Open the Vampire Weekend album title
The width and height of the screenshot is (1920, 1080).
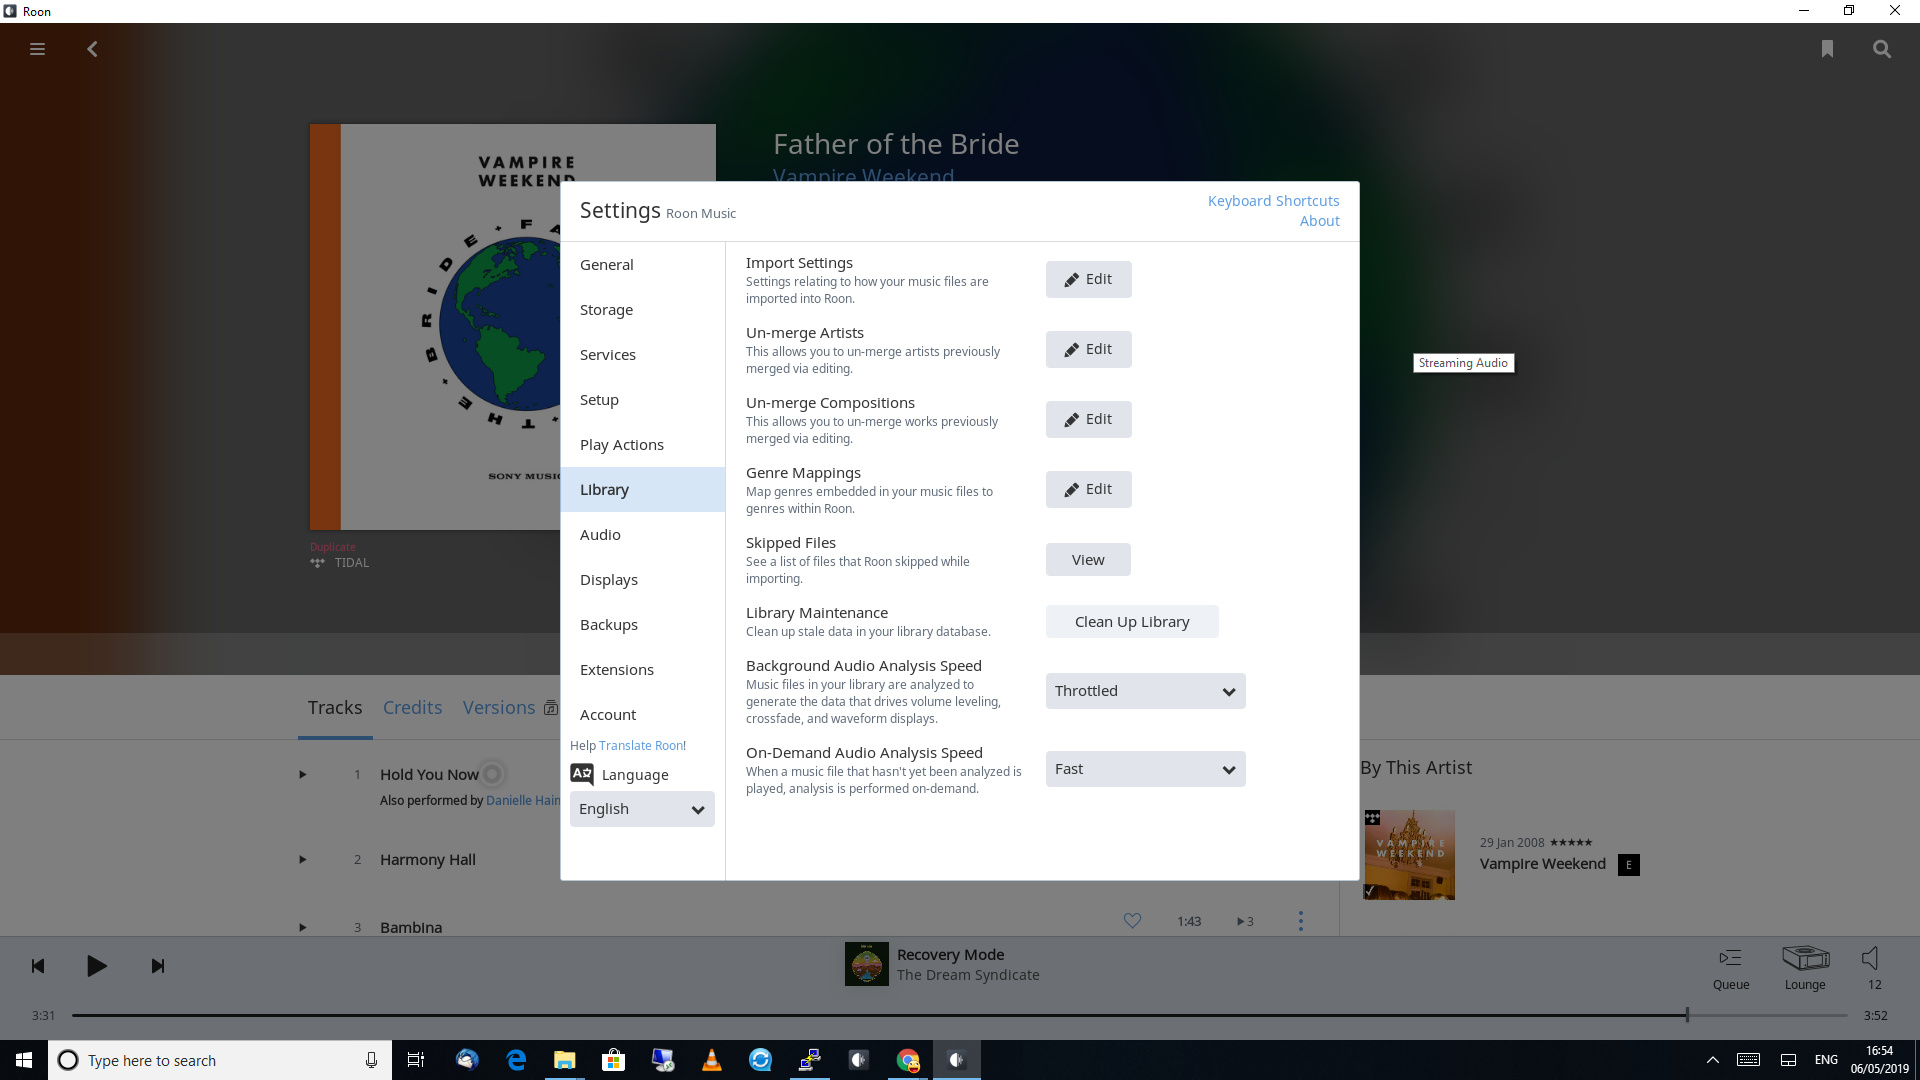tap(1542, 864)
